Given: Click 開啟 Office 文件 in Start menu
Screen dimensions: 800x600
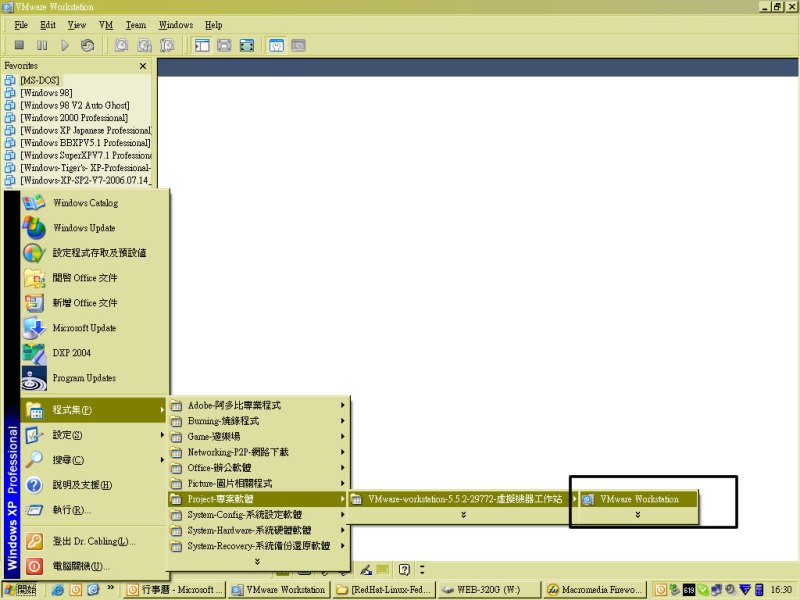Looking at the screenshot, I should [x=94, y=278].
